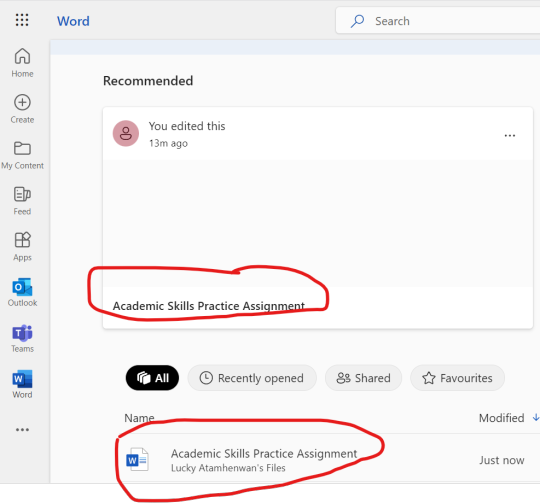The image size is (540, 503).
Task: Click the Recommended heading
Action: pos(148,81)
